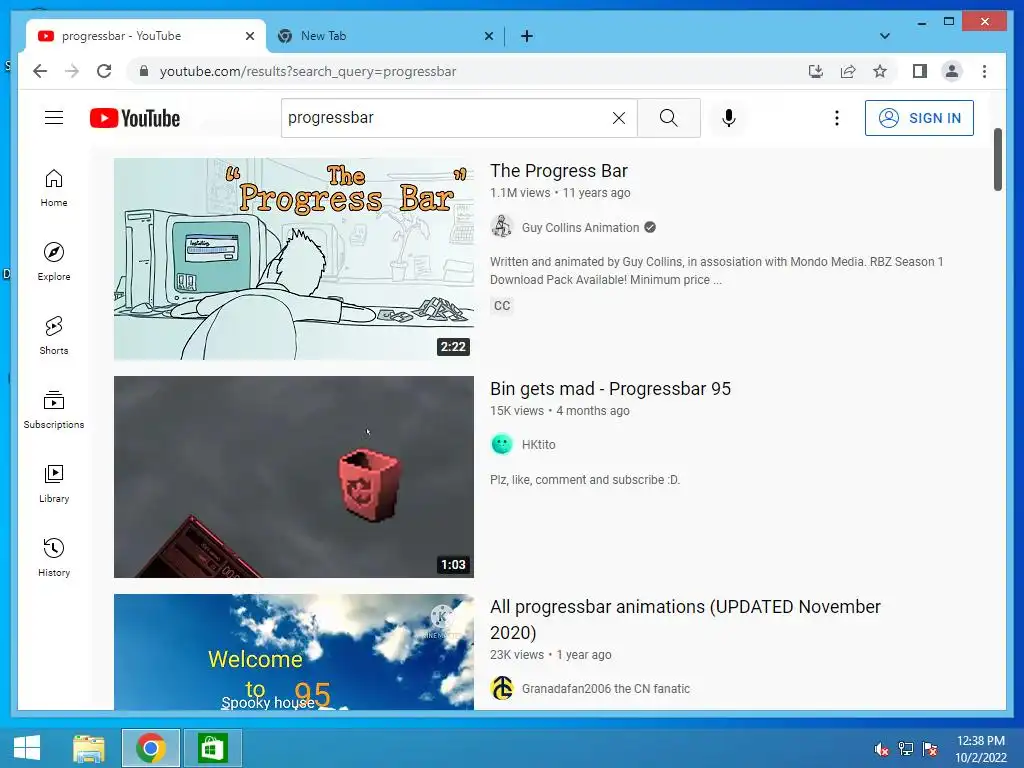Open History in the sidebar

54,557
